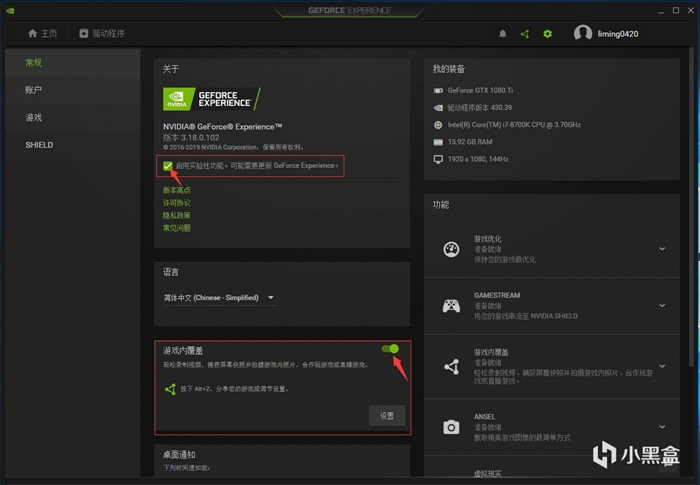The height and width of the screenshot is (485, 700).
Task: Click the 1920 x 1080, 144Hz display text
Action: tap(478, 159)
